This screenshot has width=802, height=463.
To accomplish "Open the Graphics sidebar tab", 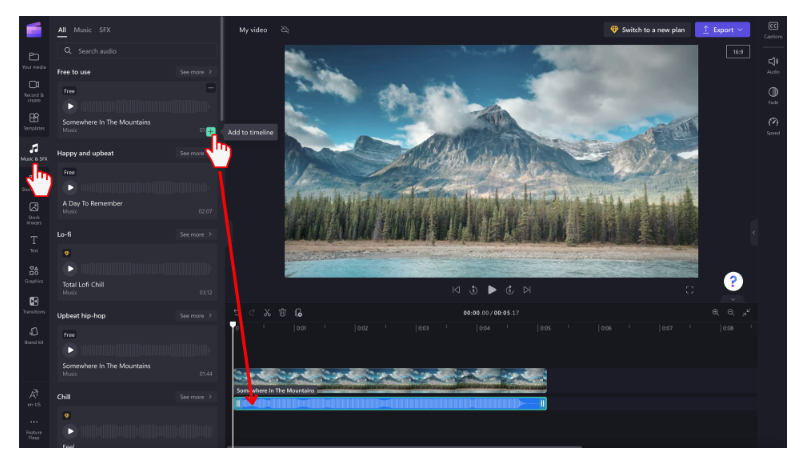I will point(34,274).
